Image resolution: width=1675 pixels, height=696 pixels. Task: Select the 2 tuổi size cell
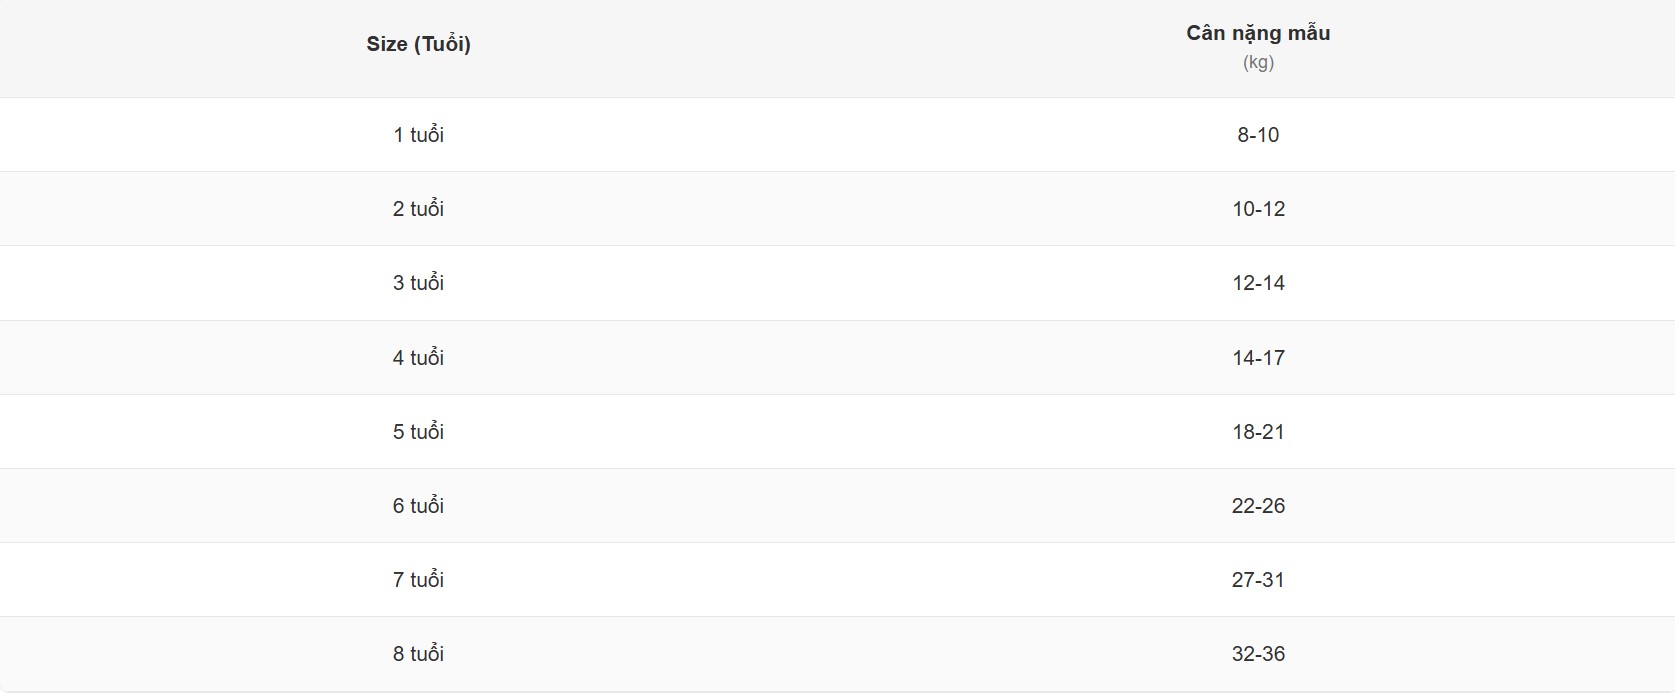418,209
